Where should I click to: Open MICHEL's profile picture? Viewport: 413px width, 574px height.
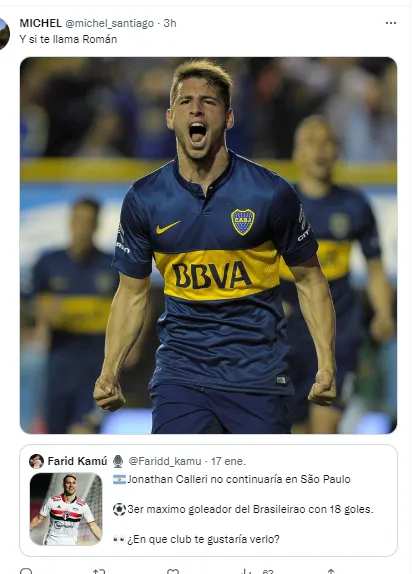(x=4, y=34)
